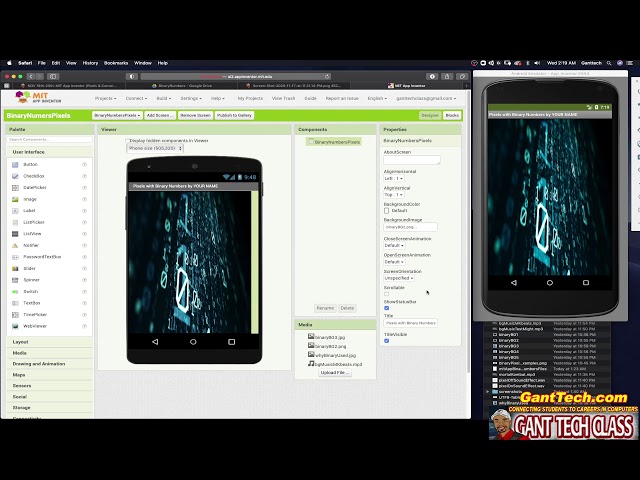640x480 pixels.
Task: Open the Connect menu
Action: click(136, 98)
